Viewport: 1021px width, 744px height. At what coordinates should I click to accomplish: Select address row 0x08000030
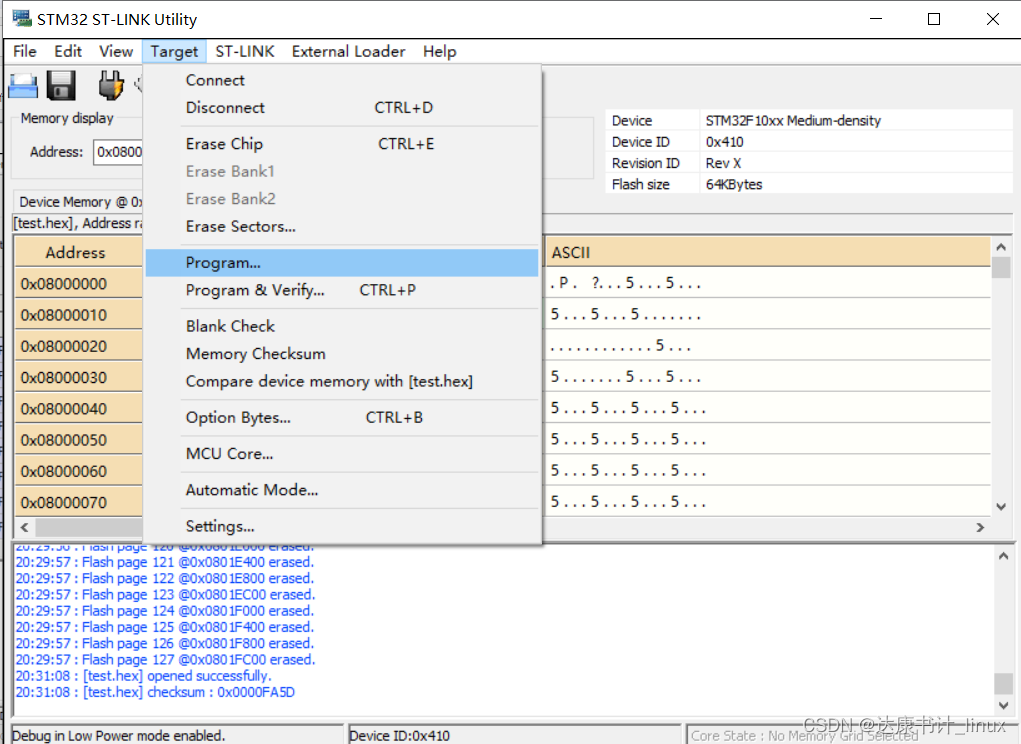tap(78, 378)
